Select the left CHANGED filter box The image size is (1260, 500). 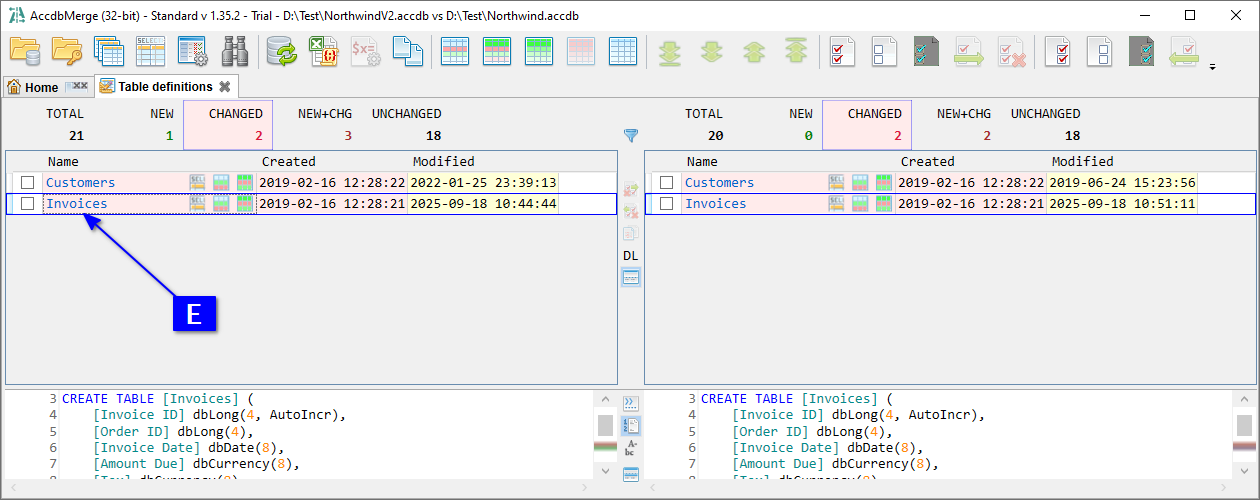click(x=228, y=125)
